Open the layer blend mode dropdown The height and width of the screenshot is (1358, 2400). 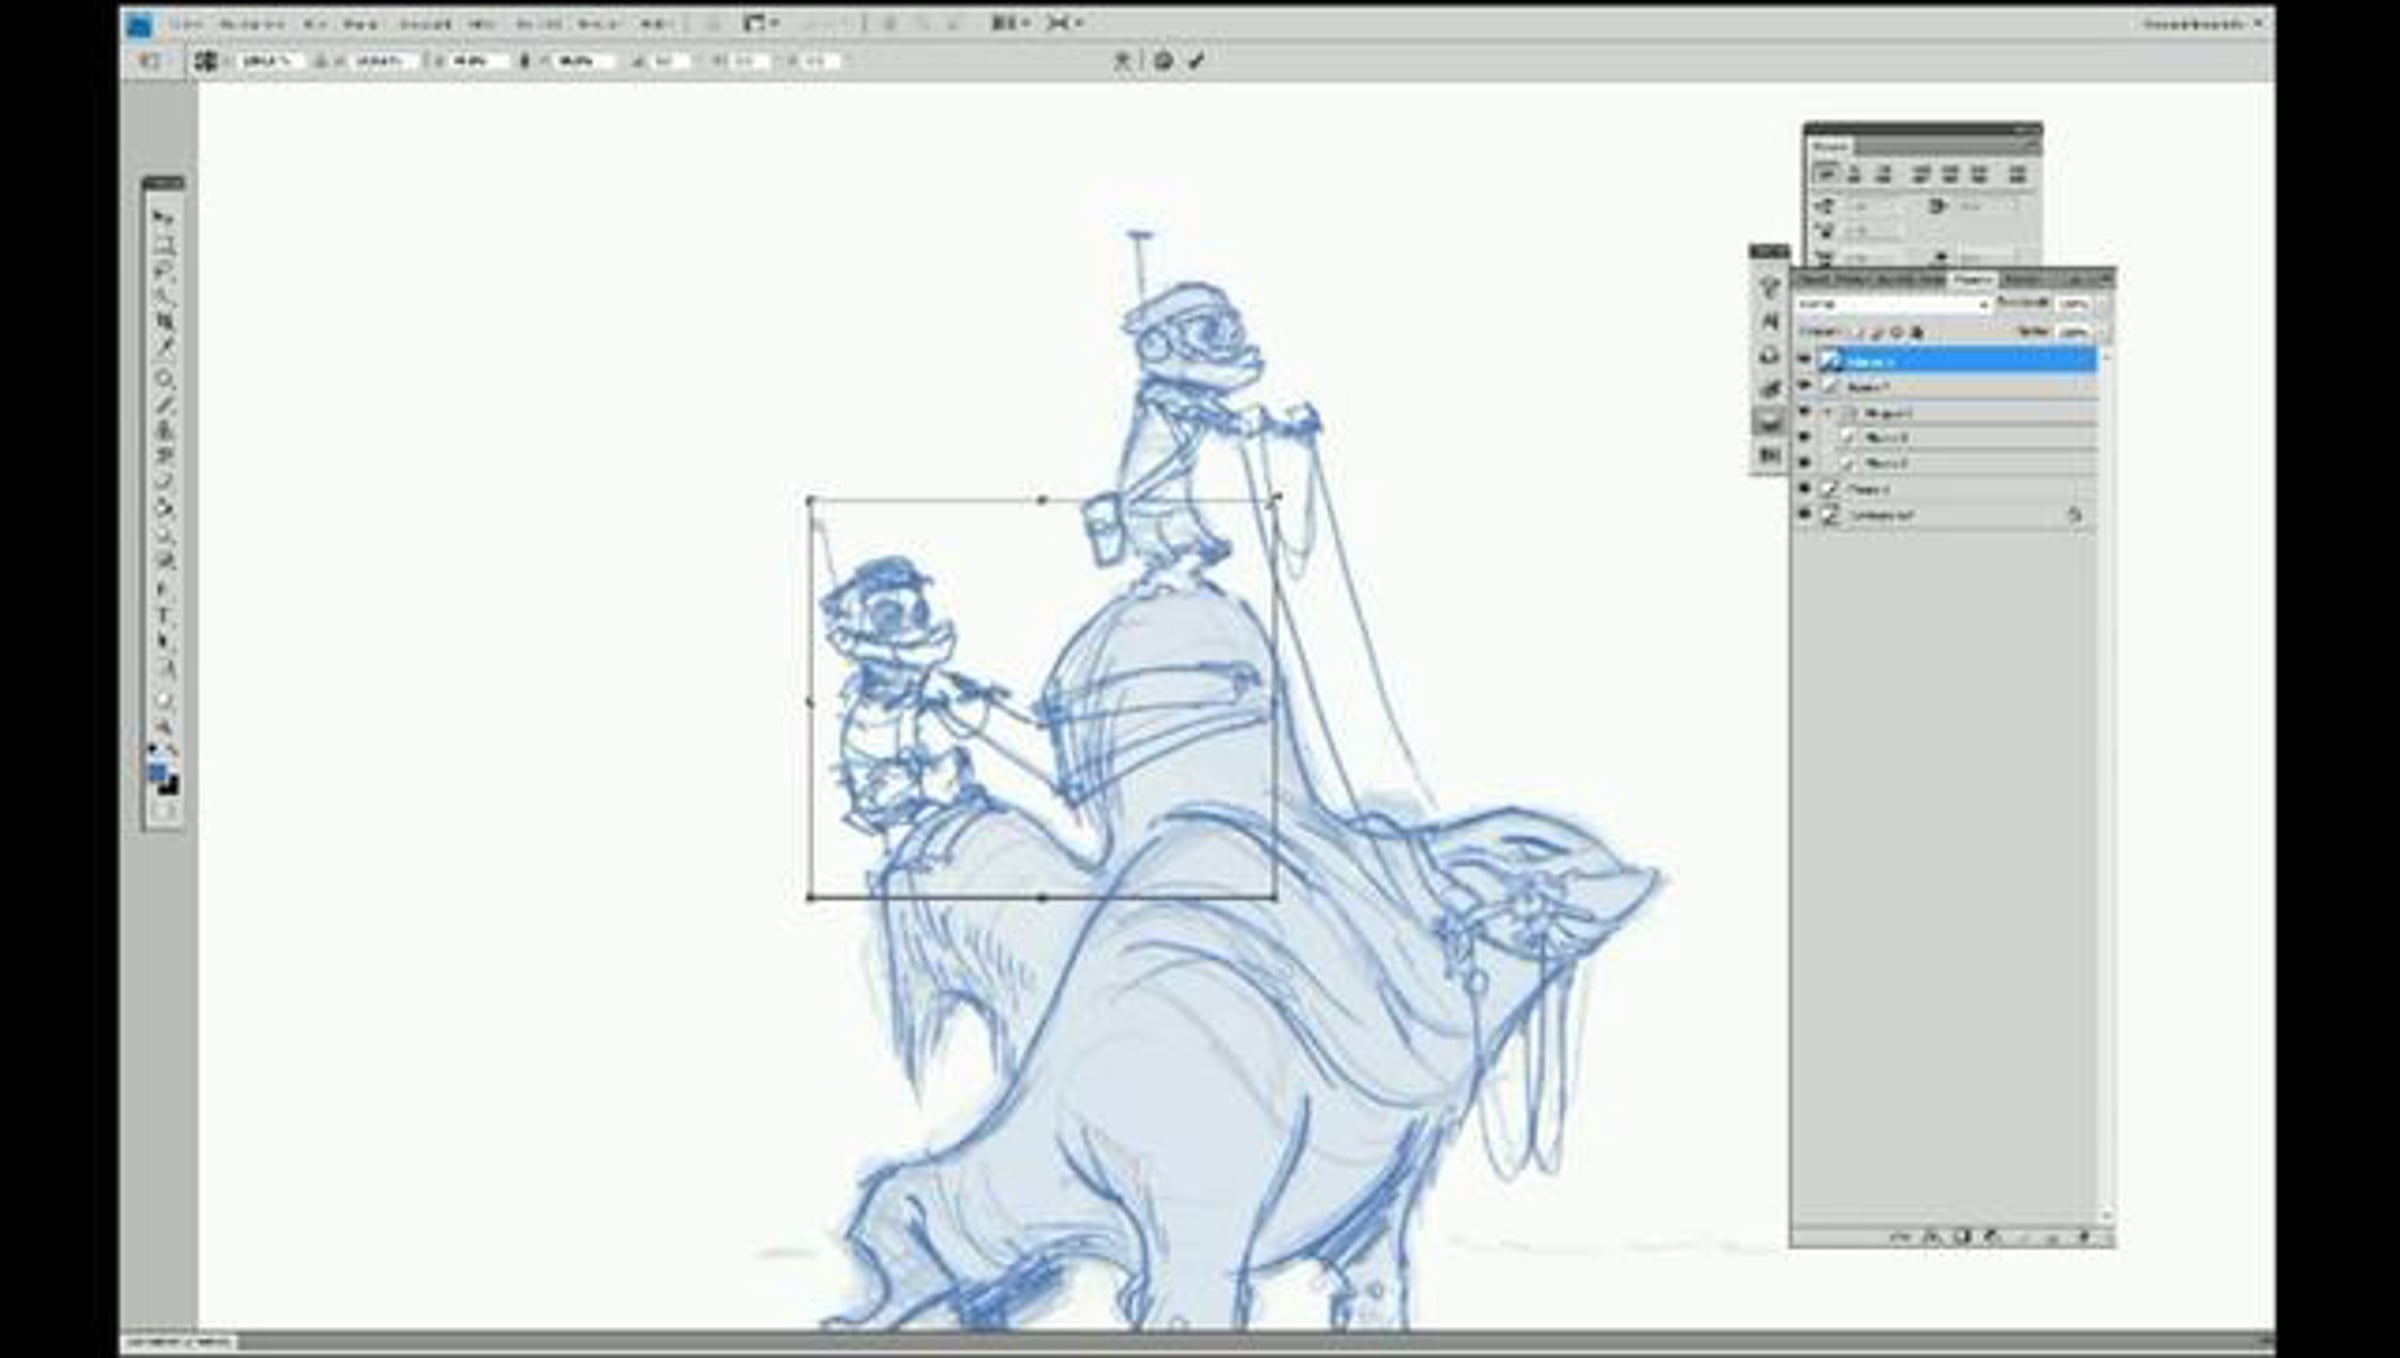coord(1893,303)
